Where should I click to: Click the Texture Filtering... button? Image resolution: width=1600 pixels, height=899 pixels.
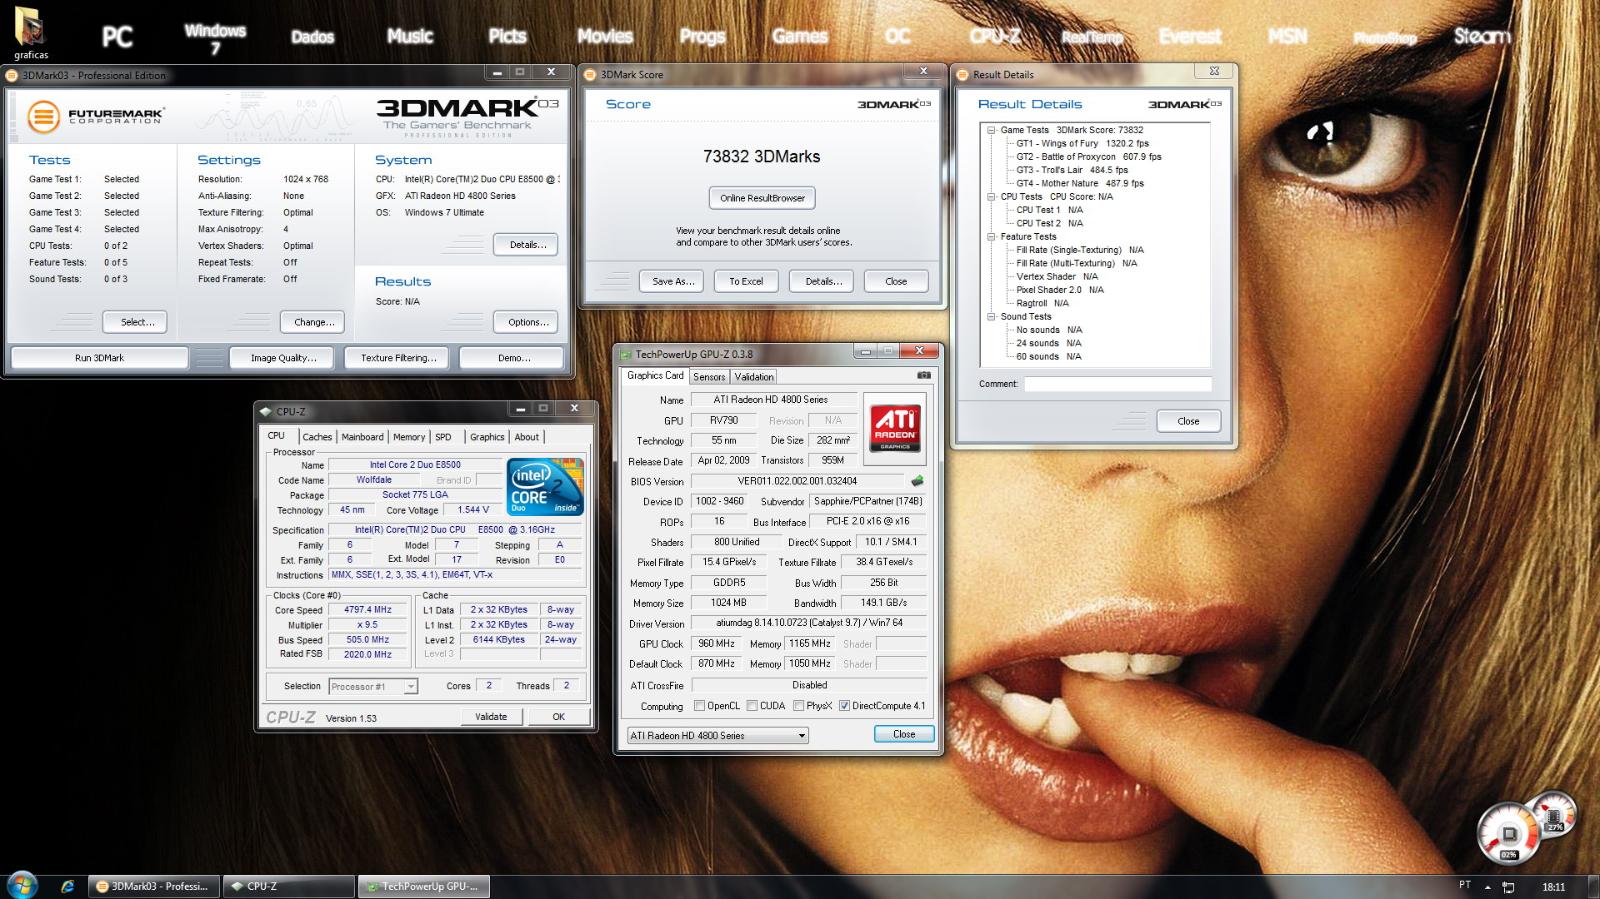pyautogui.click(x=398, y=358)
